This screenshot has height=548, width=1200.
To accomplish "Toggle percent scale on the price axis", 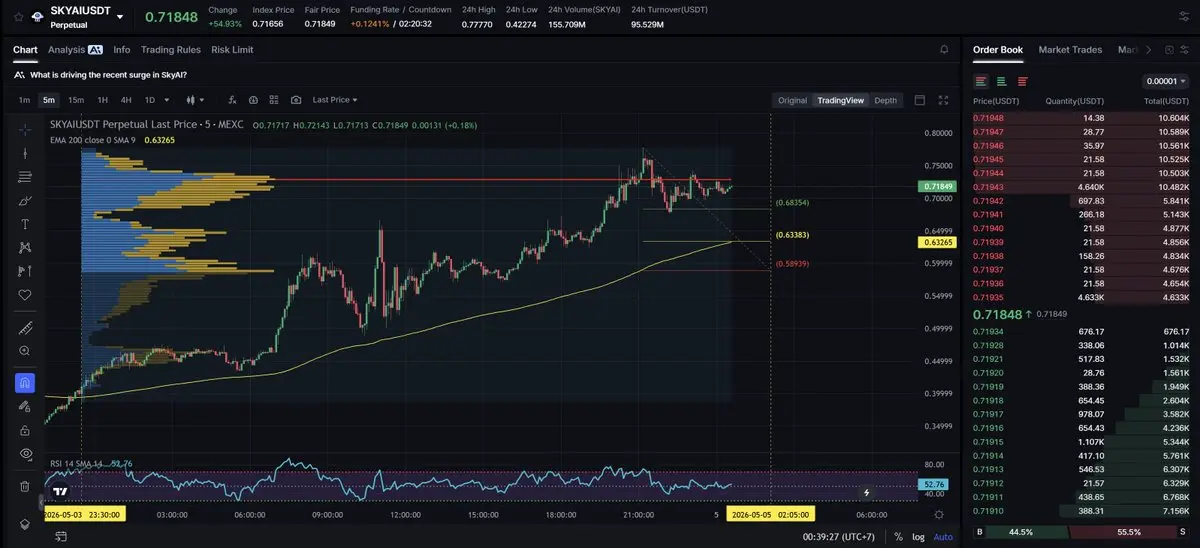I will (x=898, y=537).
